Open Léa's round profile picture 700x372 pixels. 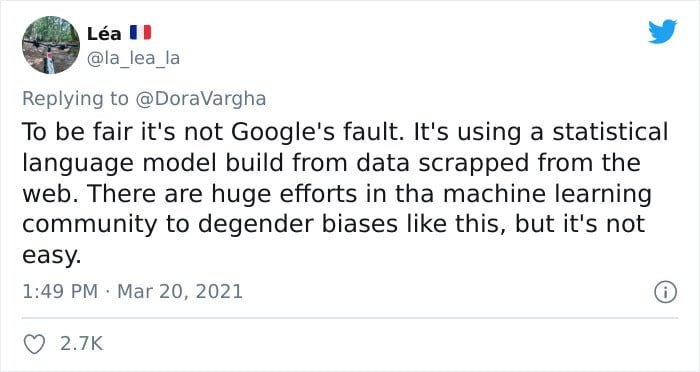click(x=51, y=45)
